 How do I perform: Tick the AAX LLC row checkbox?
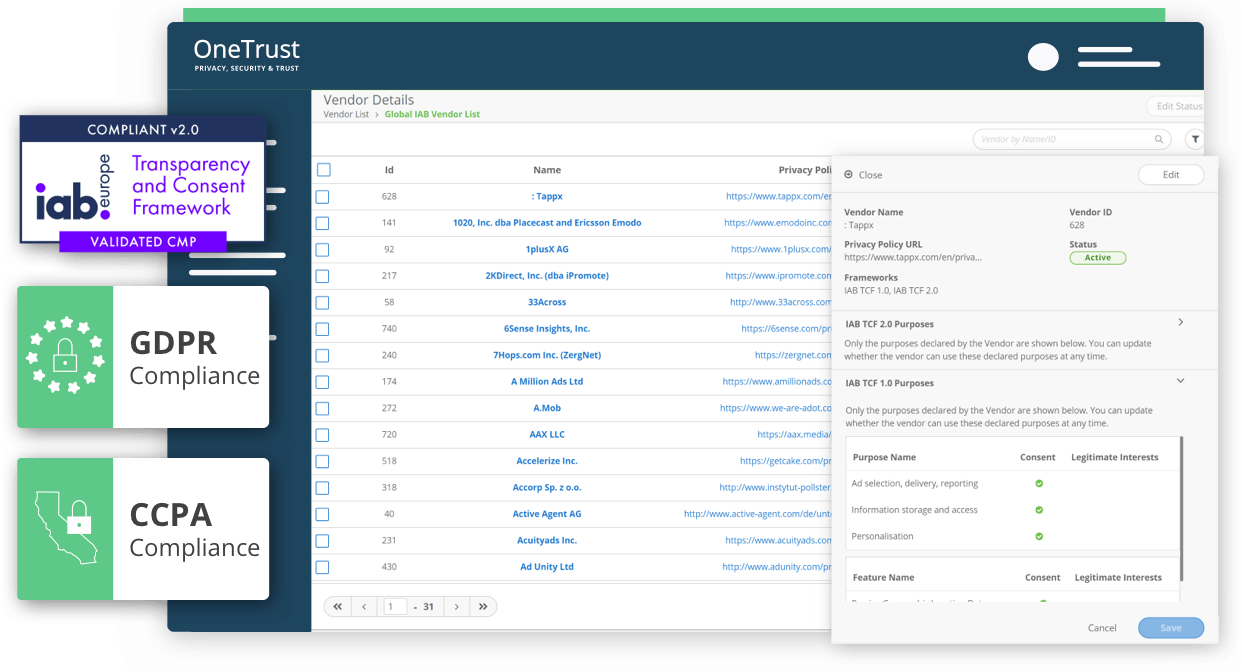pyautogui.click(x=323, y=435)
